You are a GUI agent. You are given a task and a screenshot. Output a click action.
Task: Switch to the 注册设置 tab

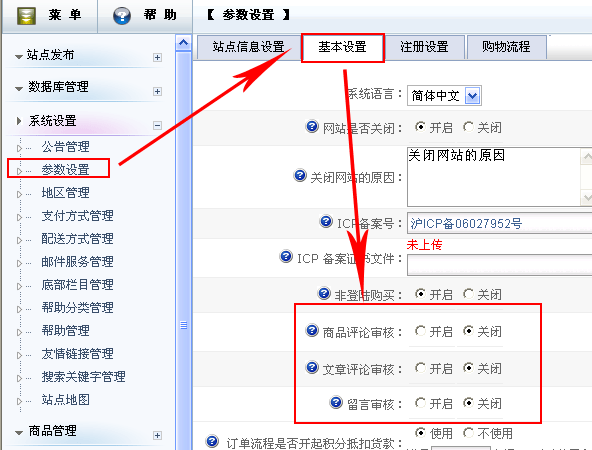pos(424,47)
